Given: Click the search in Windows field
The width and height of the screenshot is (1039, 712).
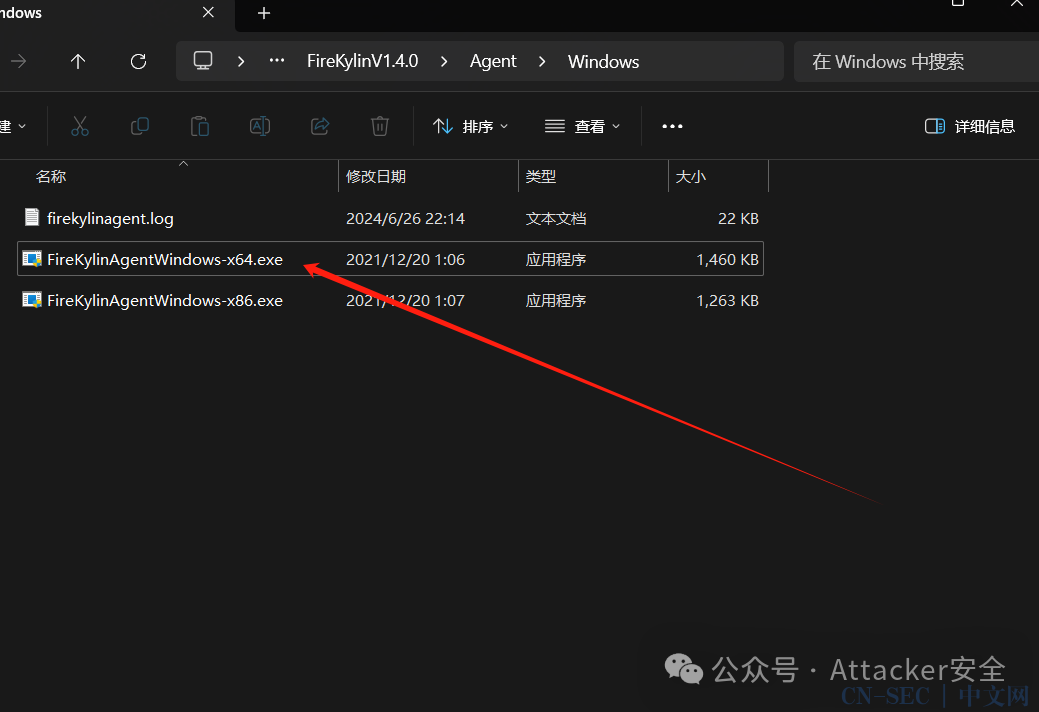Looking at the screenshot, I should 916,62.
